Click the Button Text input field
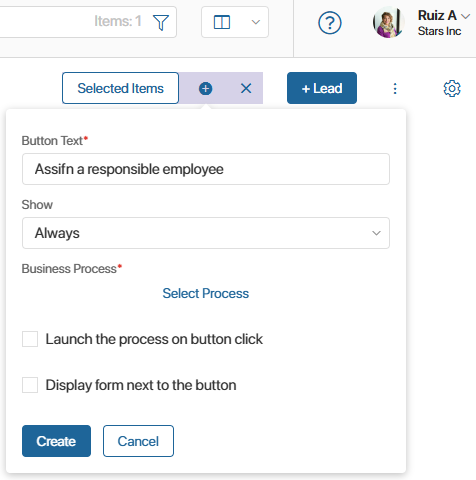 [x=206, y=169]
